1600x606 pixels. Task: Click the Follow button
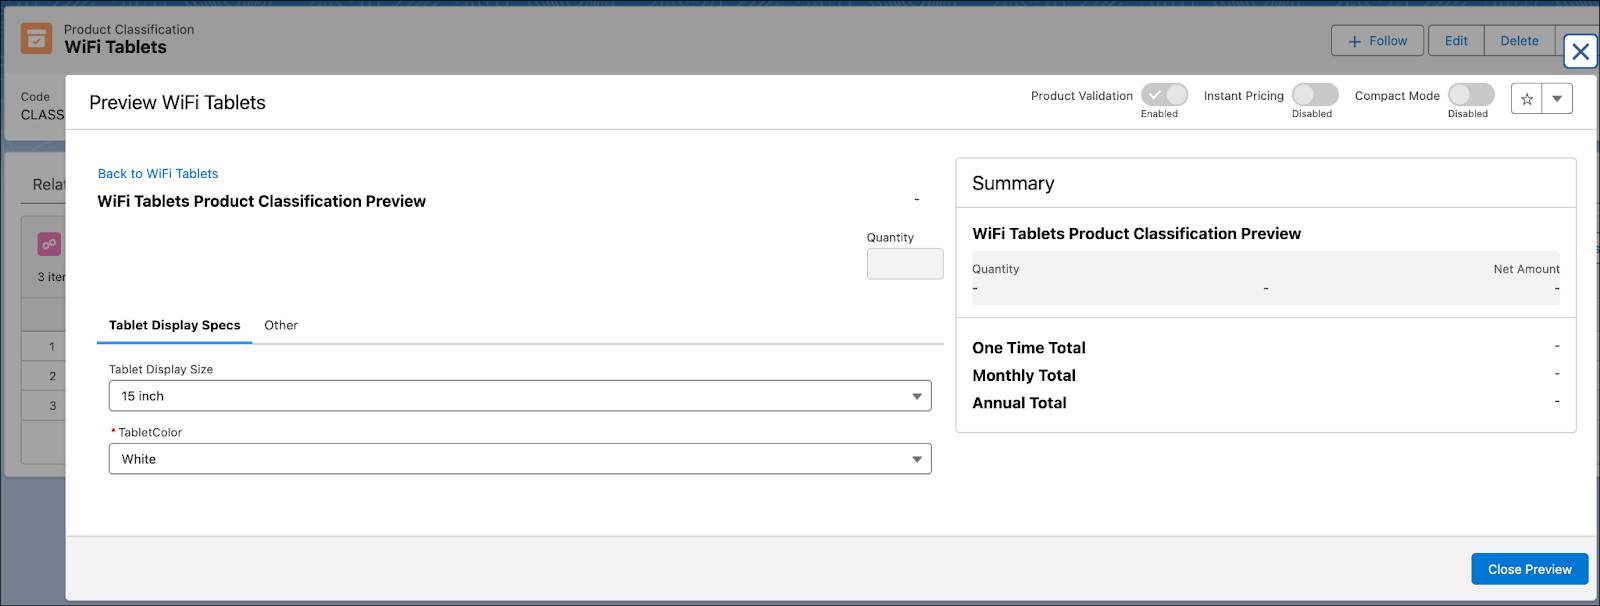click(1377, 41)
